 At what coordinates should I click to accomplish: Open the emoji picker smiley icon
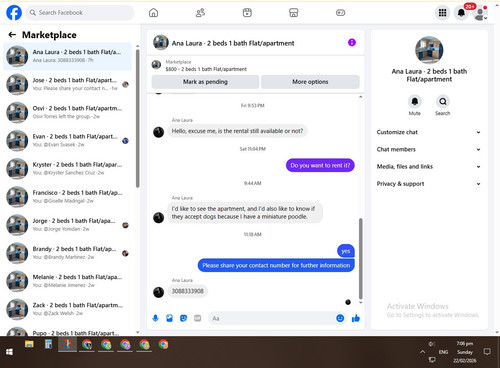tap(340, 318)
